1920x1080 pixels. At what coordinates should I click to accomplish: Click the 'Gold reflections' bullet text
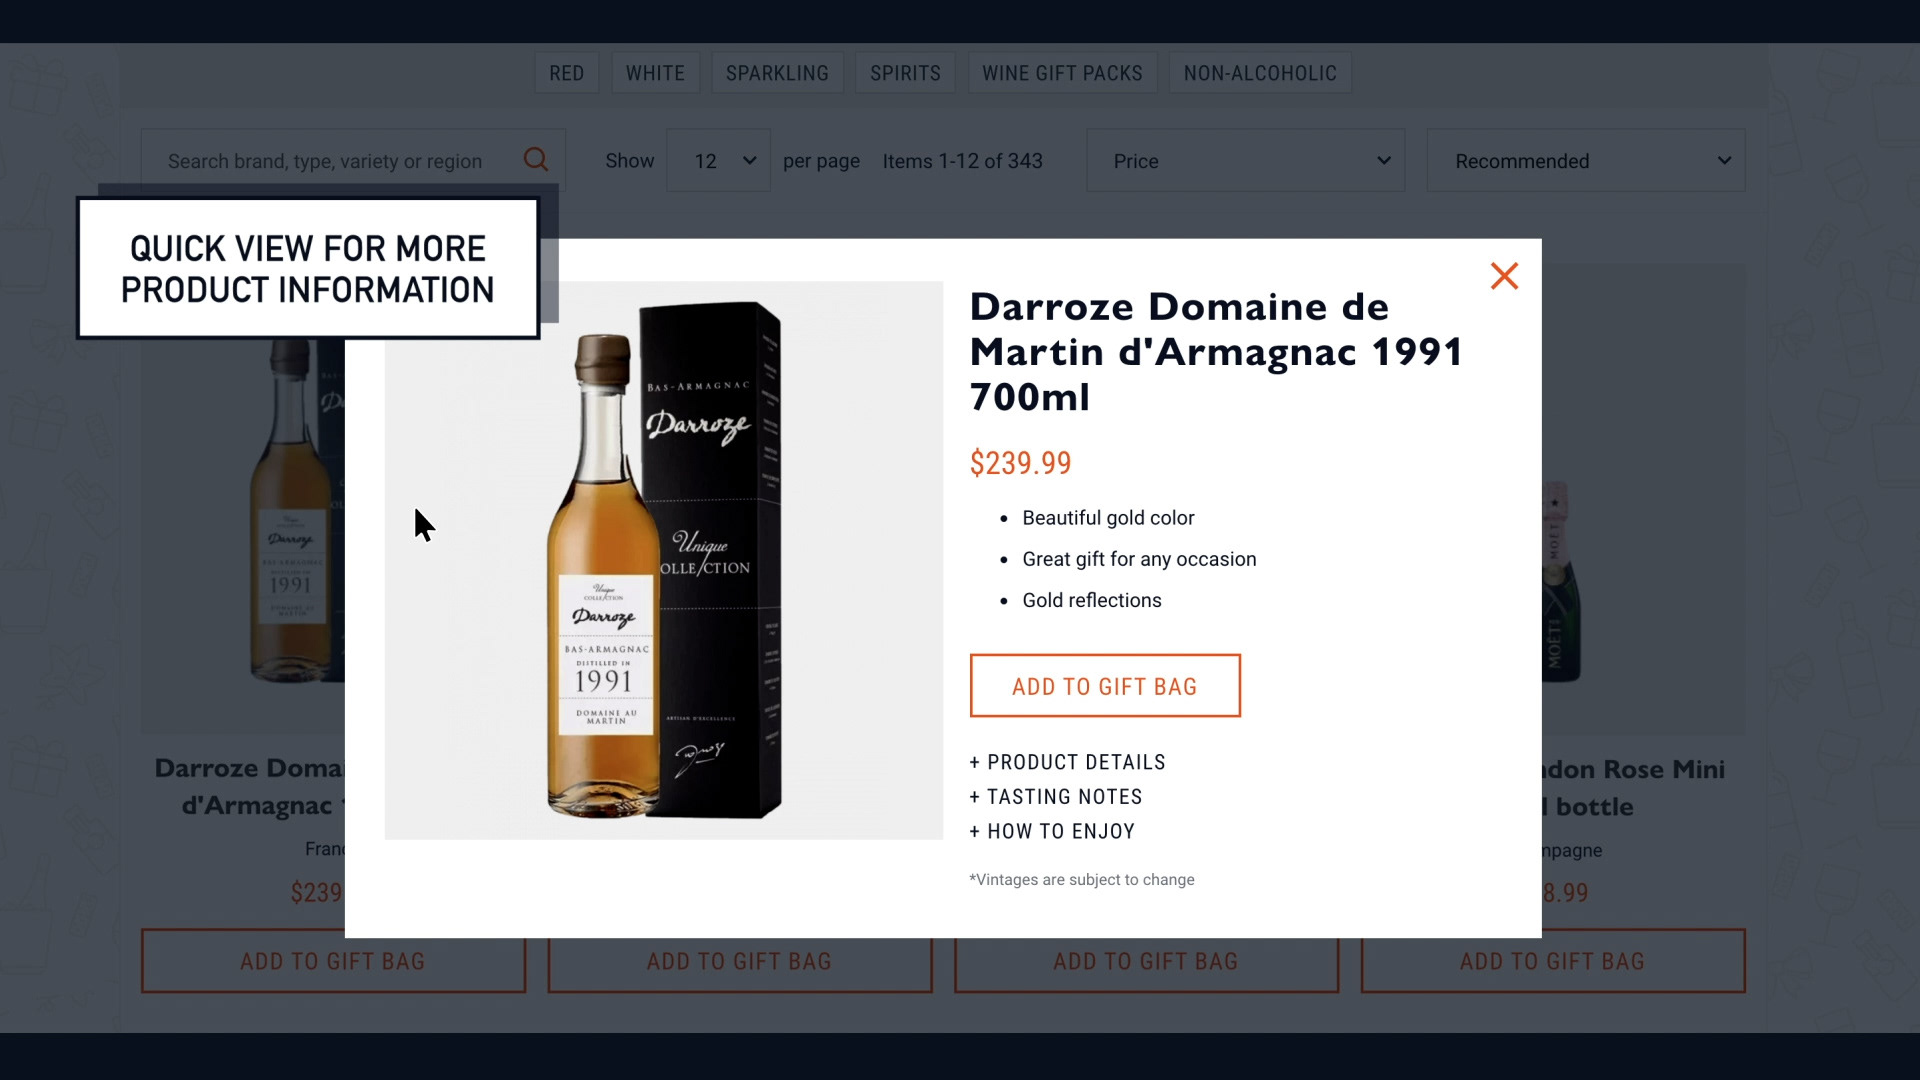tap(1092, 600)
